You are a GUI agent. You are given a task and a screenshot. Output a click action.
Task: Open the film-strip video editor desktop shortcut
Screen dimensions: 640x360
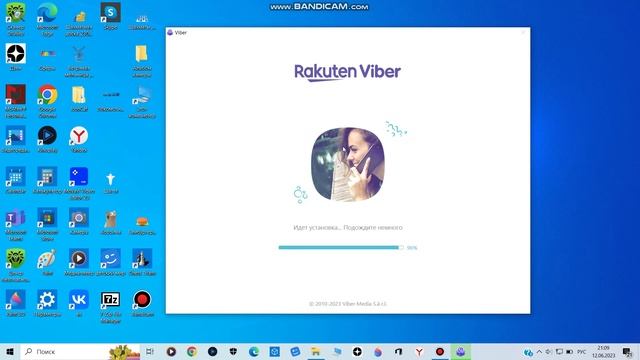(x=16, y=136)
